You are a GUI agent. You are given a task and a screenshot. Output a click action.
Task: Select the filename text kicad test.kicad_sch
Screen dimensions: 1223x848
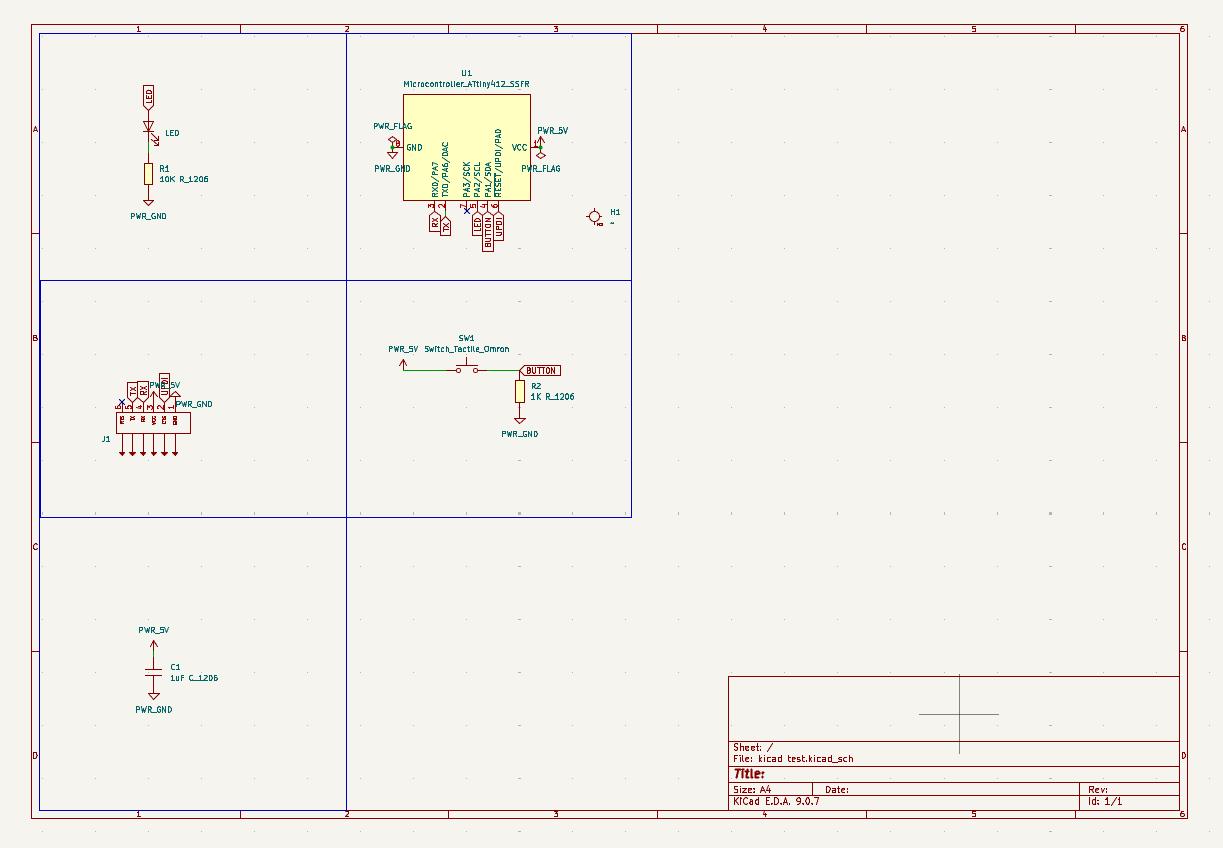coord(790,758)
